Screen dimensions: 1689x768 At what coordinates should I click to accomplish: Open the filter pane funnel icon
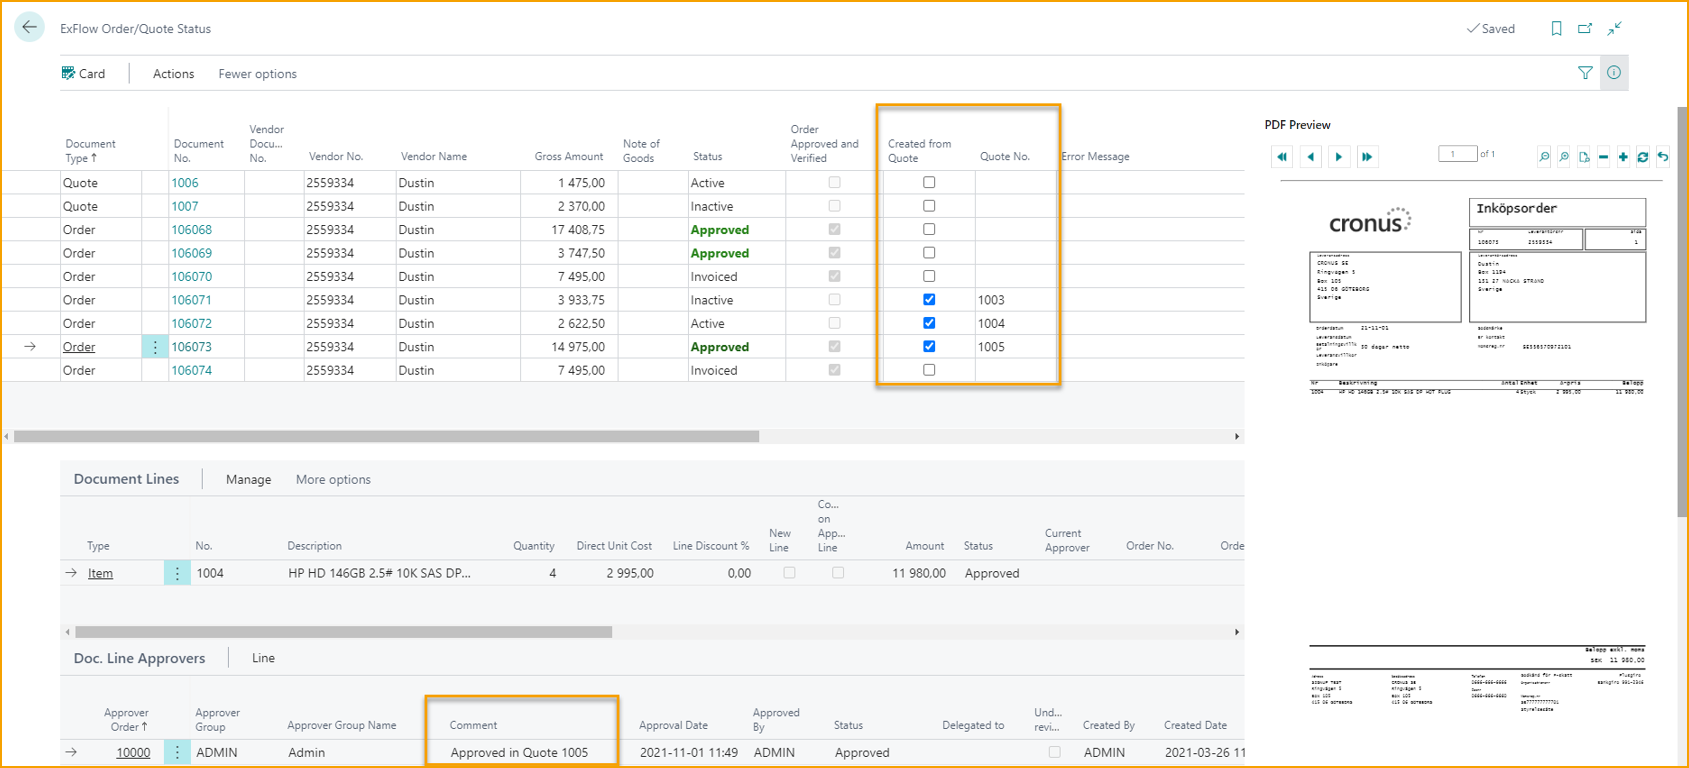[x=1585, y=73]
